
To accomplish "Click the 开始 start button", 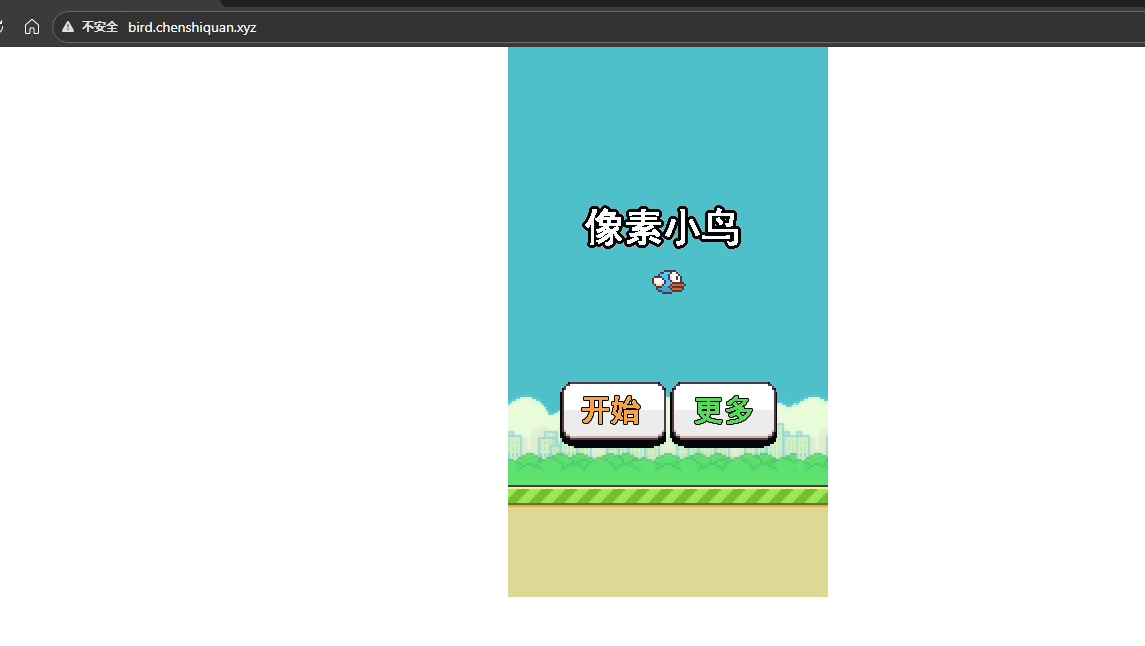I will (613, 413).
